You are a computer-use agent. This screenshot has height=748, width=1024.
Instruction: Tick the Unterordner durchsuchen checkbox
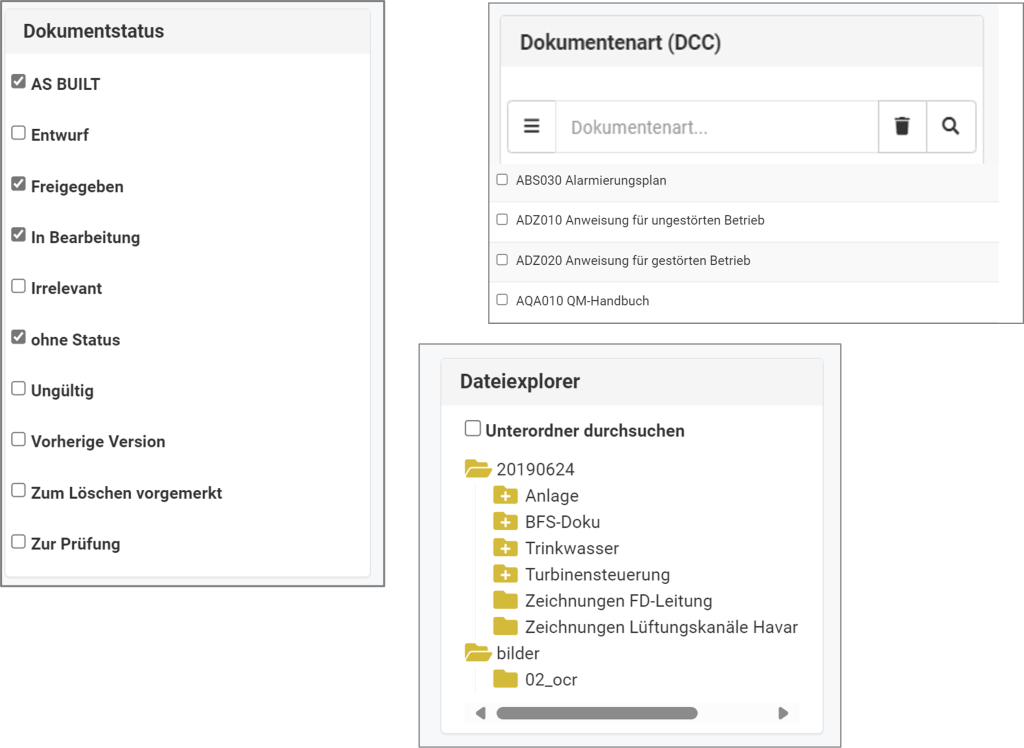pyautogui.click(x=473, y=429)
